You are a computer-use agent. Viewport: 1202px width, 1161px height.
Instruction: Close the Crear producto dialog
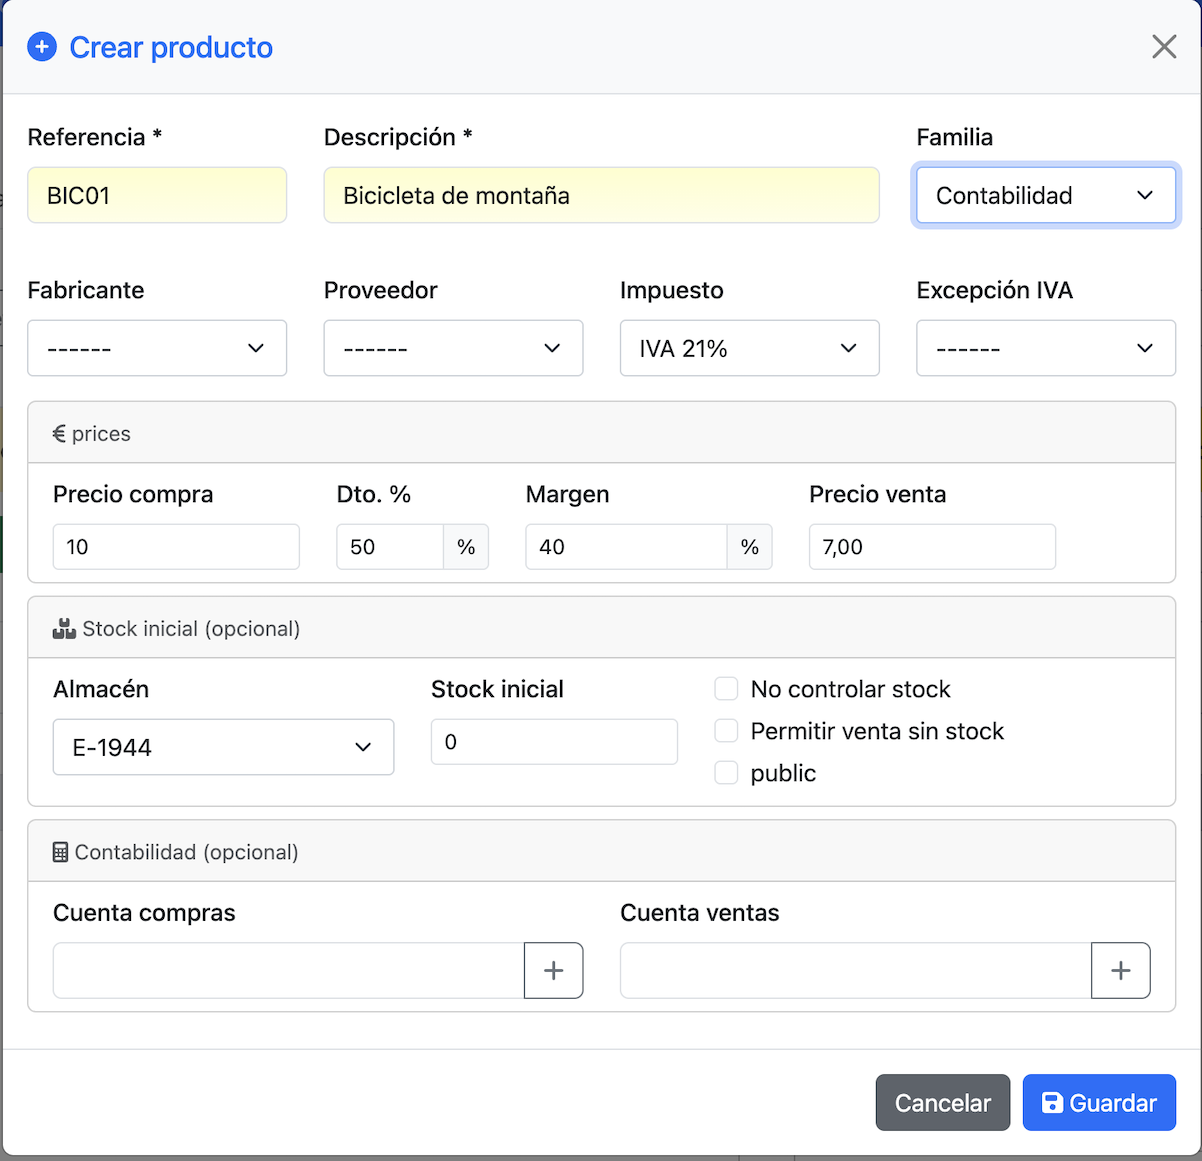pyautogui.click(x=1163, y=47)
